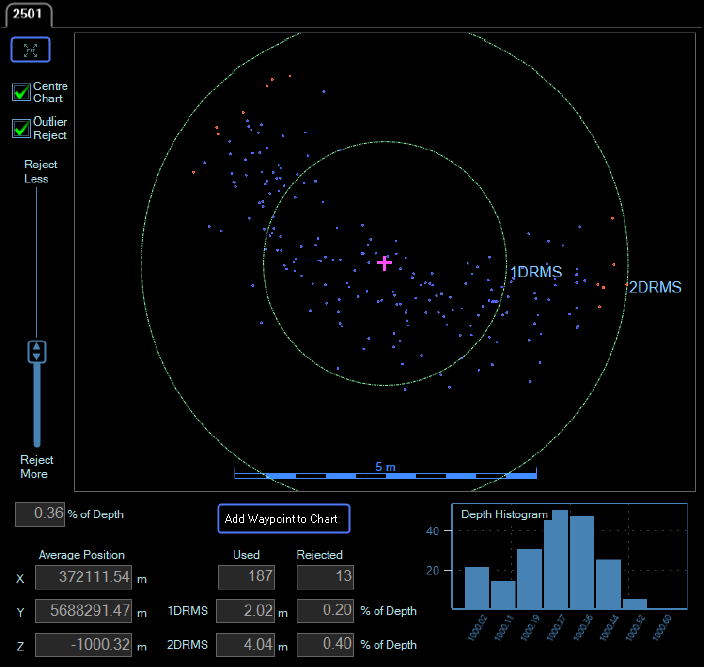This screenshot has height=668, width=706.
Task: Click the 5 m scale bar on the chart
Action: (385, 473)
